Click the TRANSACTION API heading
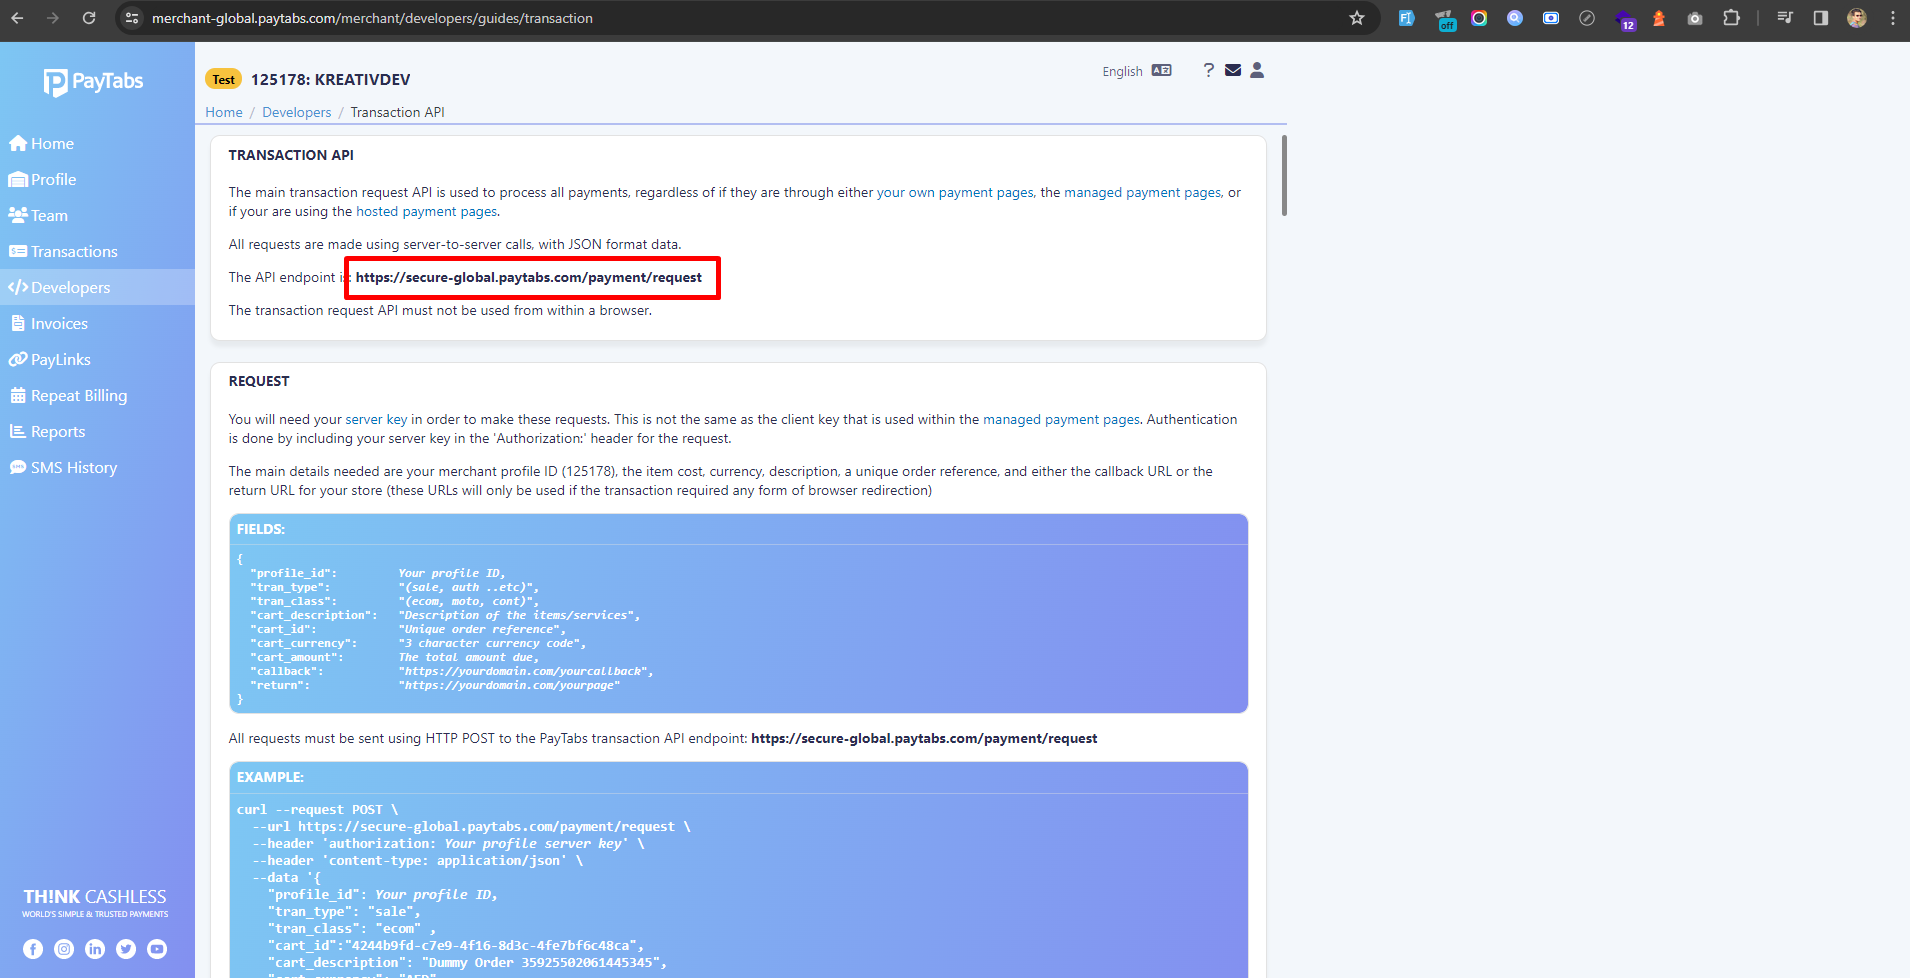 tap(291, 155)
